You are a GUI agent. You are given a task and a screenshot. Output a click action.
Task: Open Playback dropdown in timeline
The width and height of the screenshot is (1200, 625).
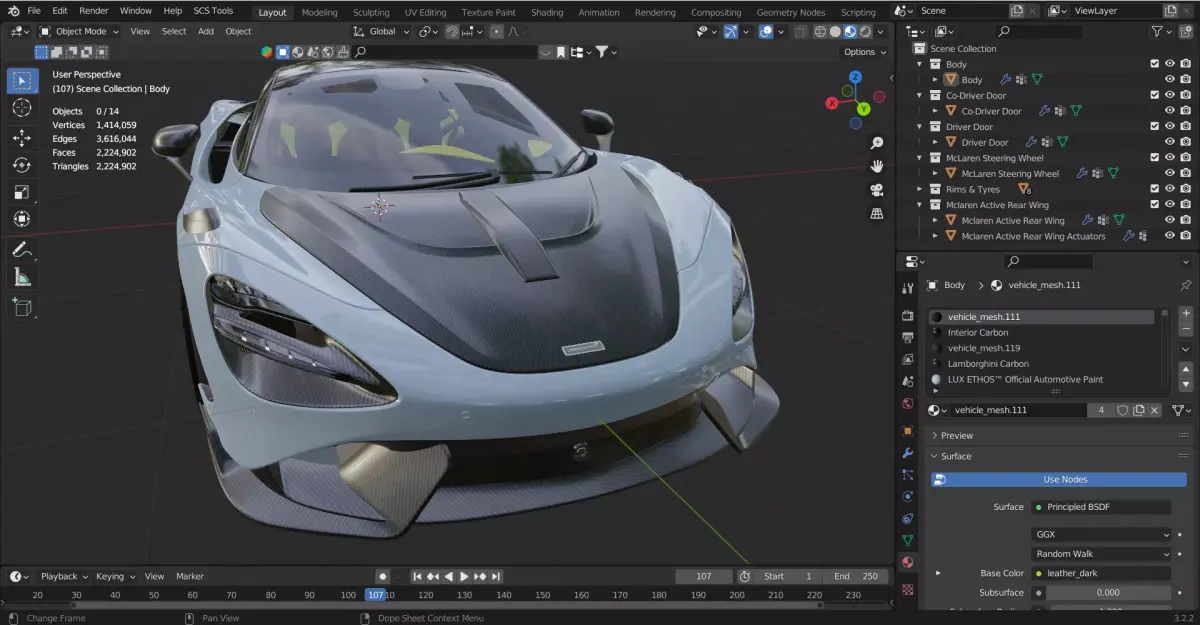pos(63,576)
